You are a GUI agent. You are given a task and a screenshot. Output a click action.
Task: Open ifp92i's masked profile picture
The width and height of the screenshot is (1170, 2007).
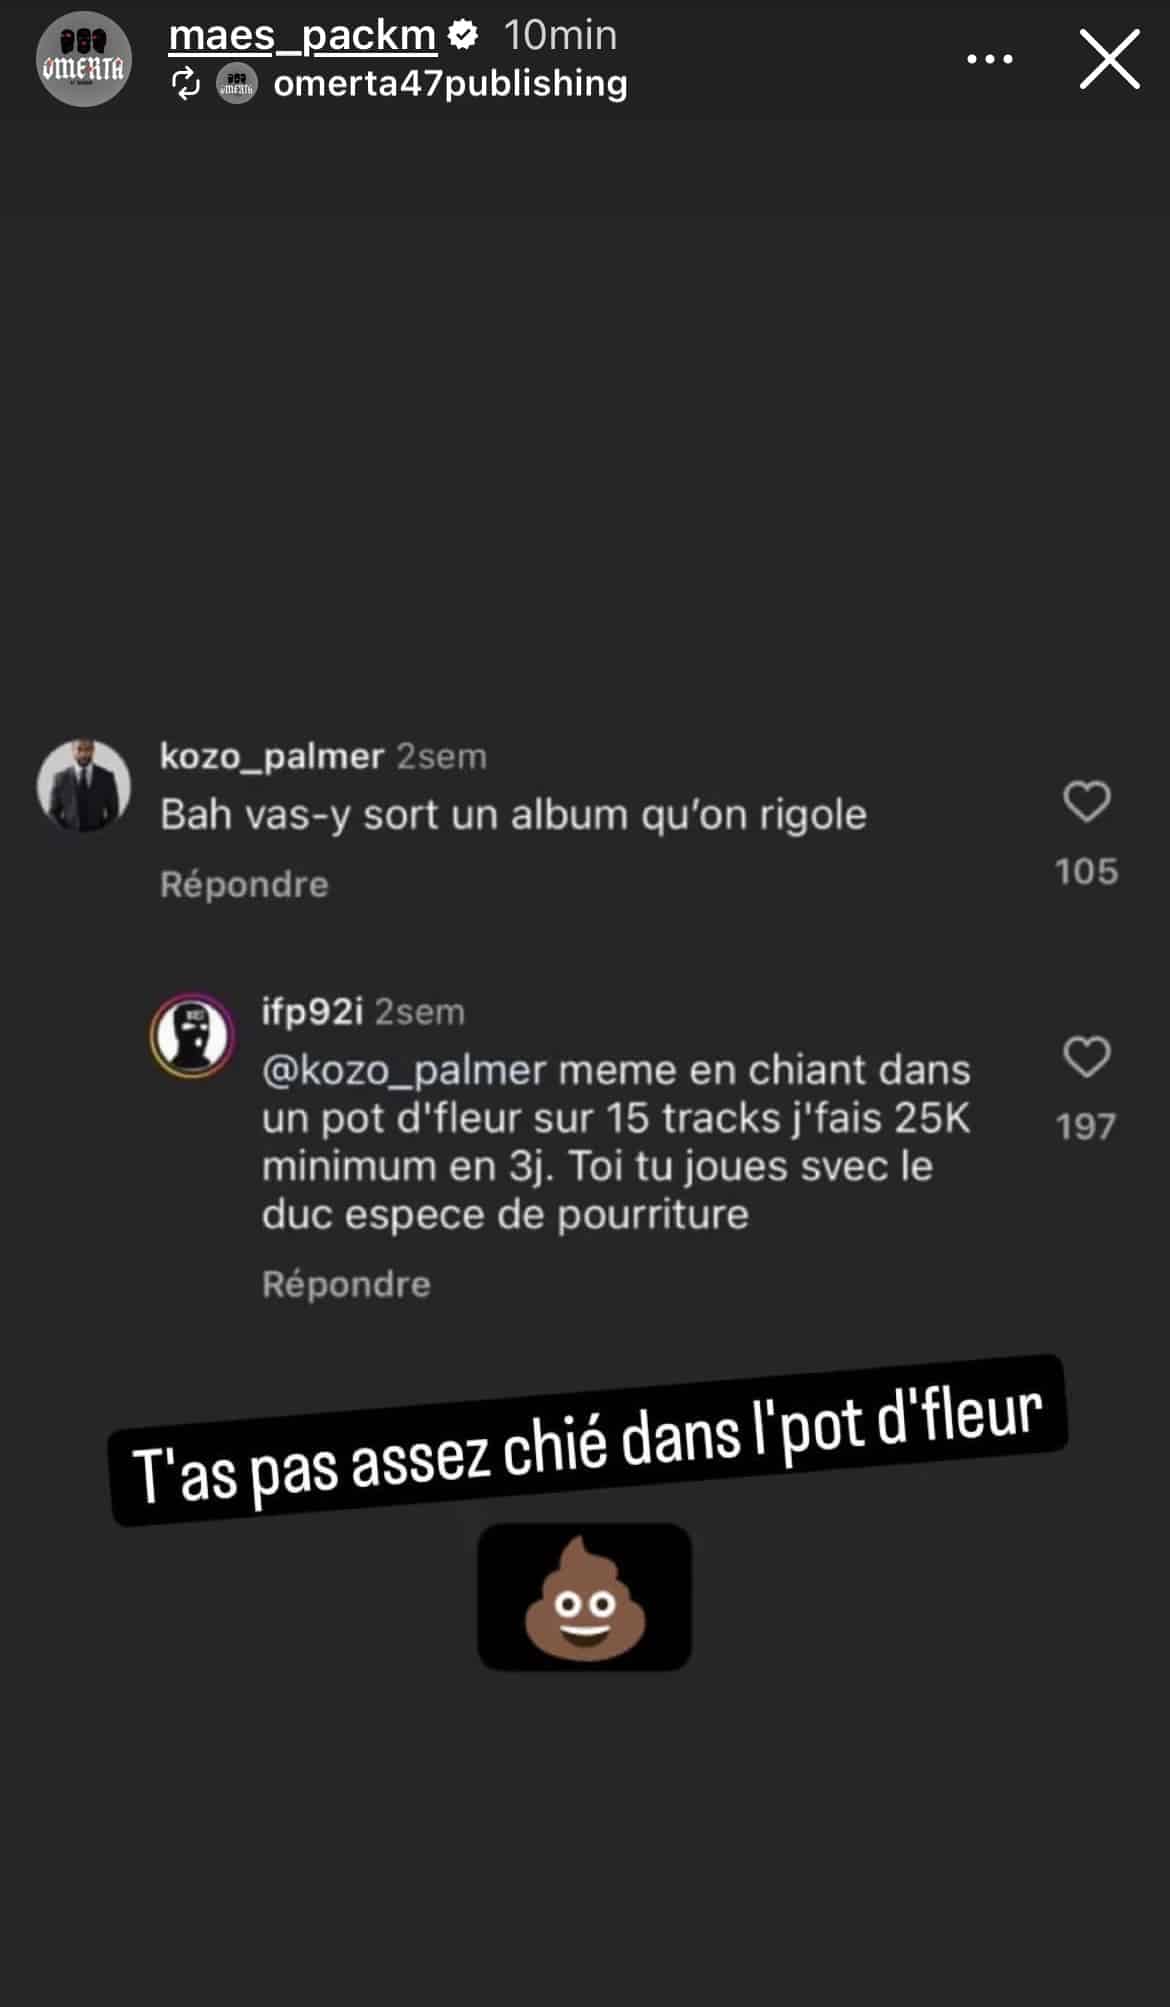click(193, 1035)
